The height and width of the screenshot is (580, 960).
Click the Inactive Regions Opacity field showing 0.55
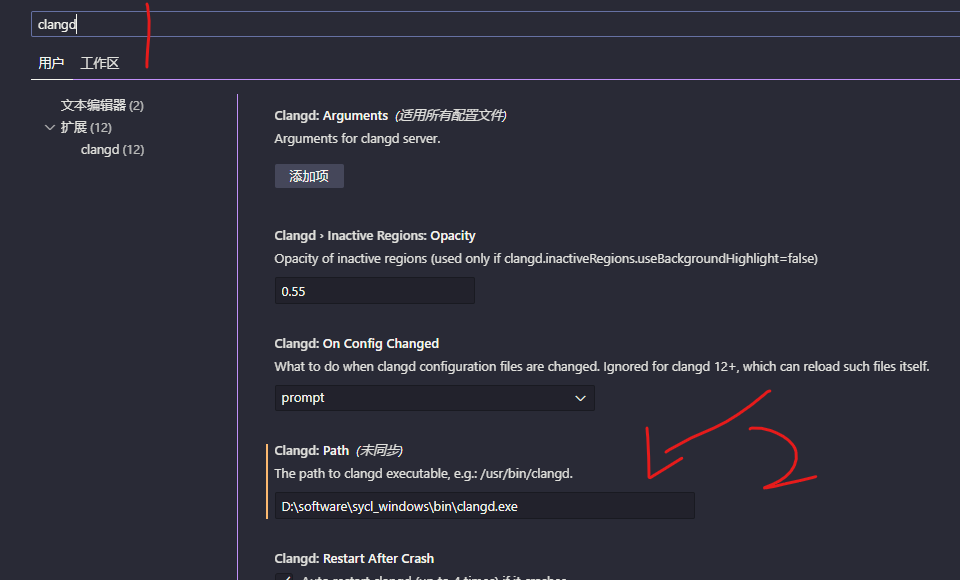click(x=375, y=291)
